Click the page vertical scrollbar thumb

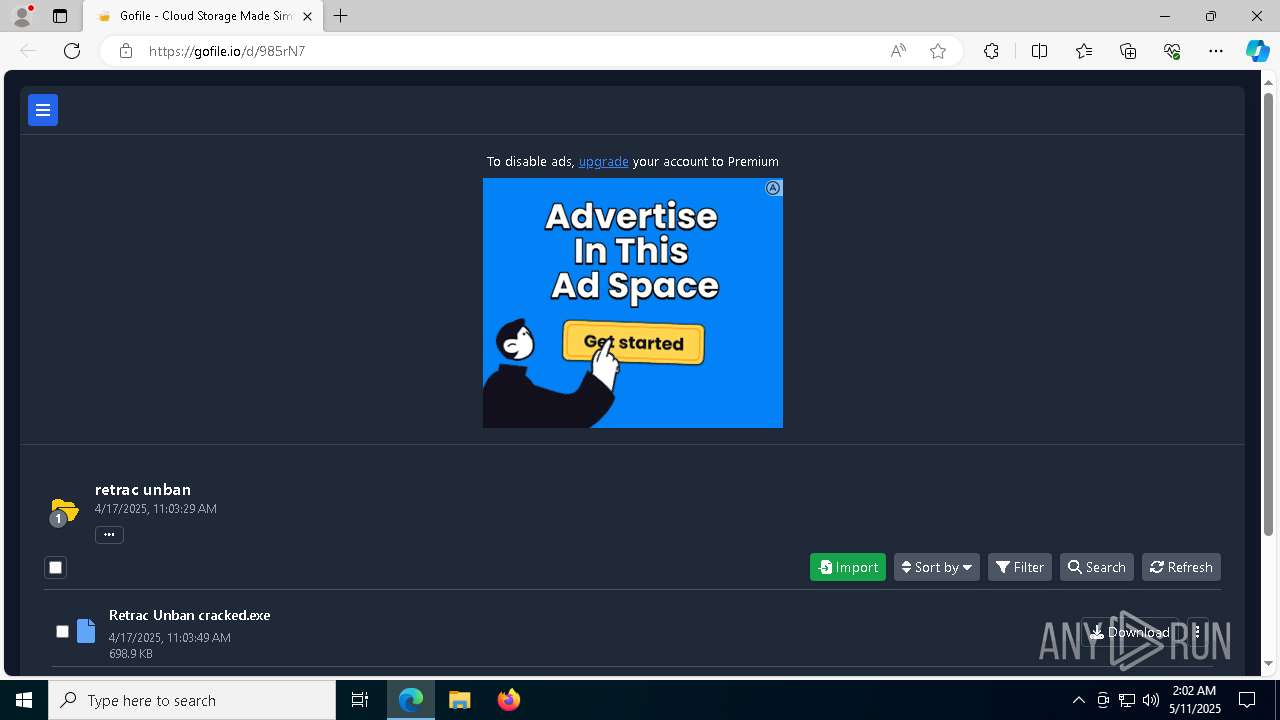[1269, 314]
